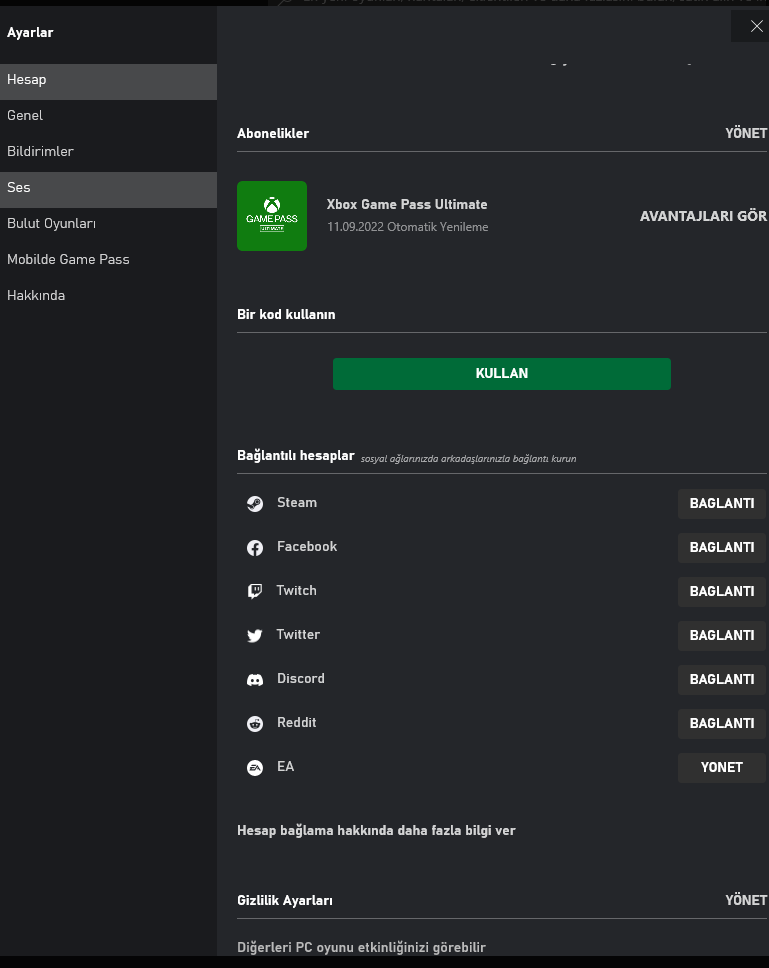Click BAGLANTI button next to Steam

tap(721, 504)
